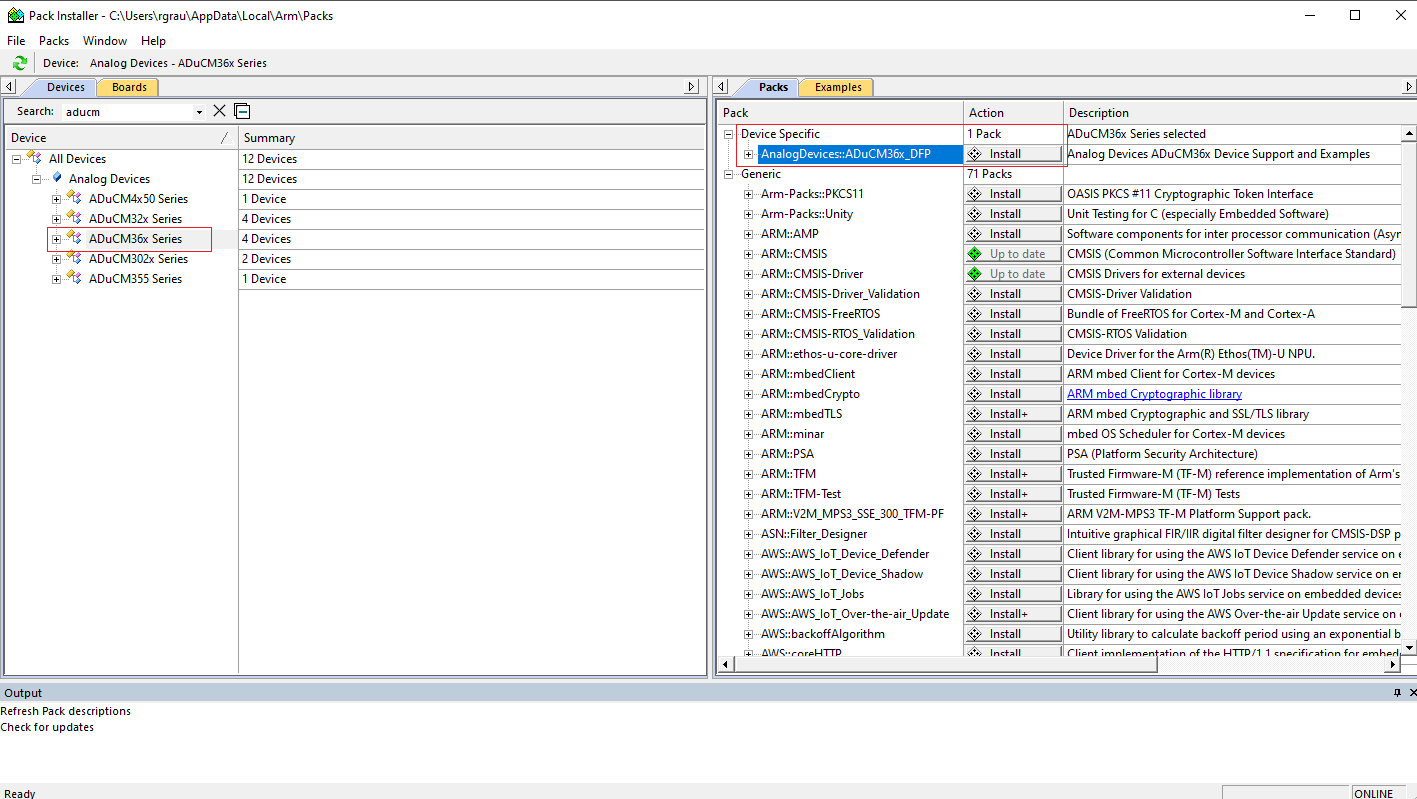Click the Action column header
The height and width of the screenshot is (799, 1417).
(x=1013, y=113)
